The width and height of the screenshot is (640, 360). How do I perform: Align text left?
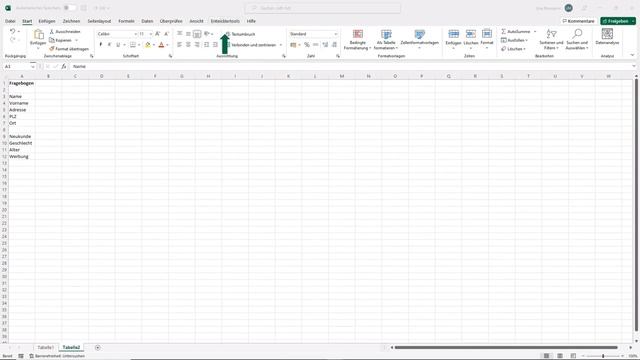(x=180, y=44)
